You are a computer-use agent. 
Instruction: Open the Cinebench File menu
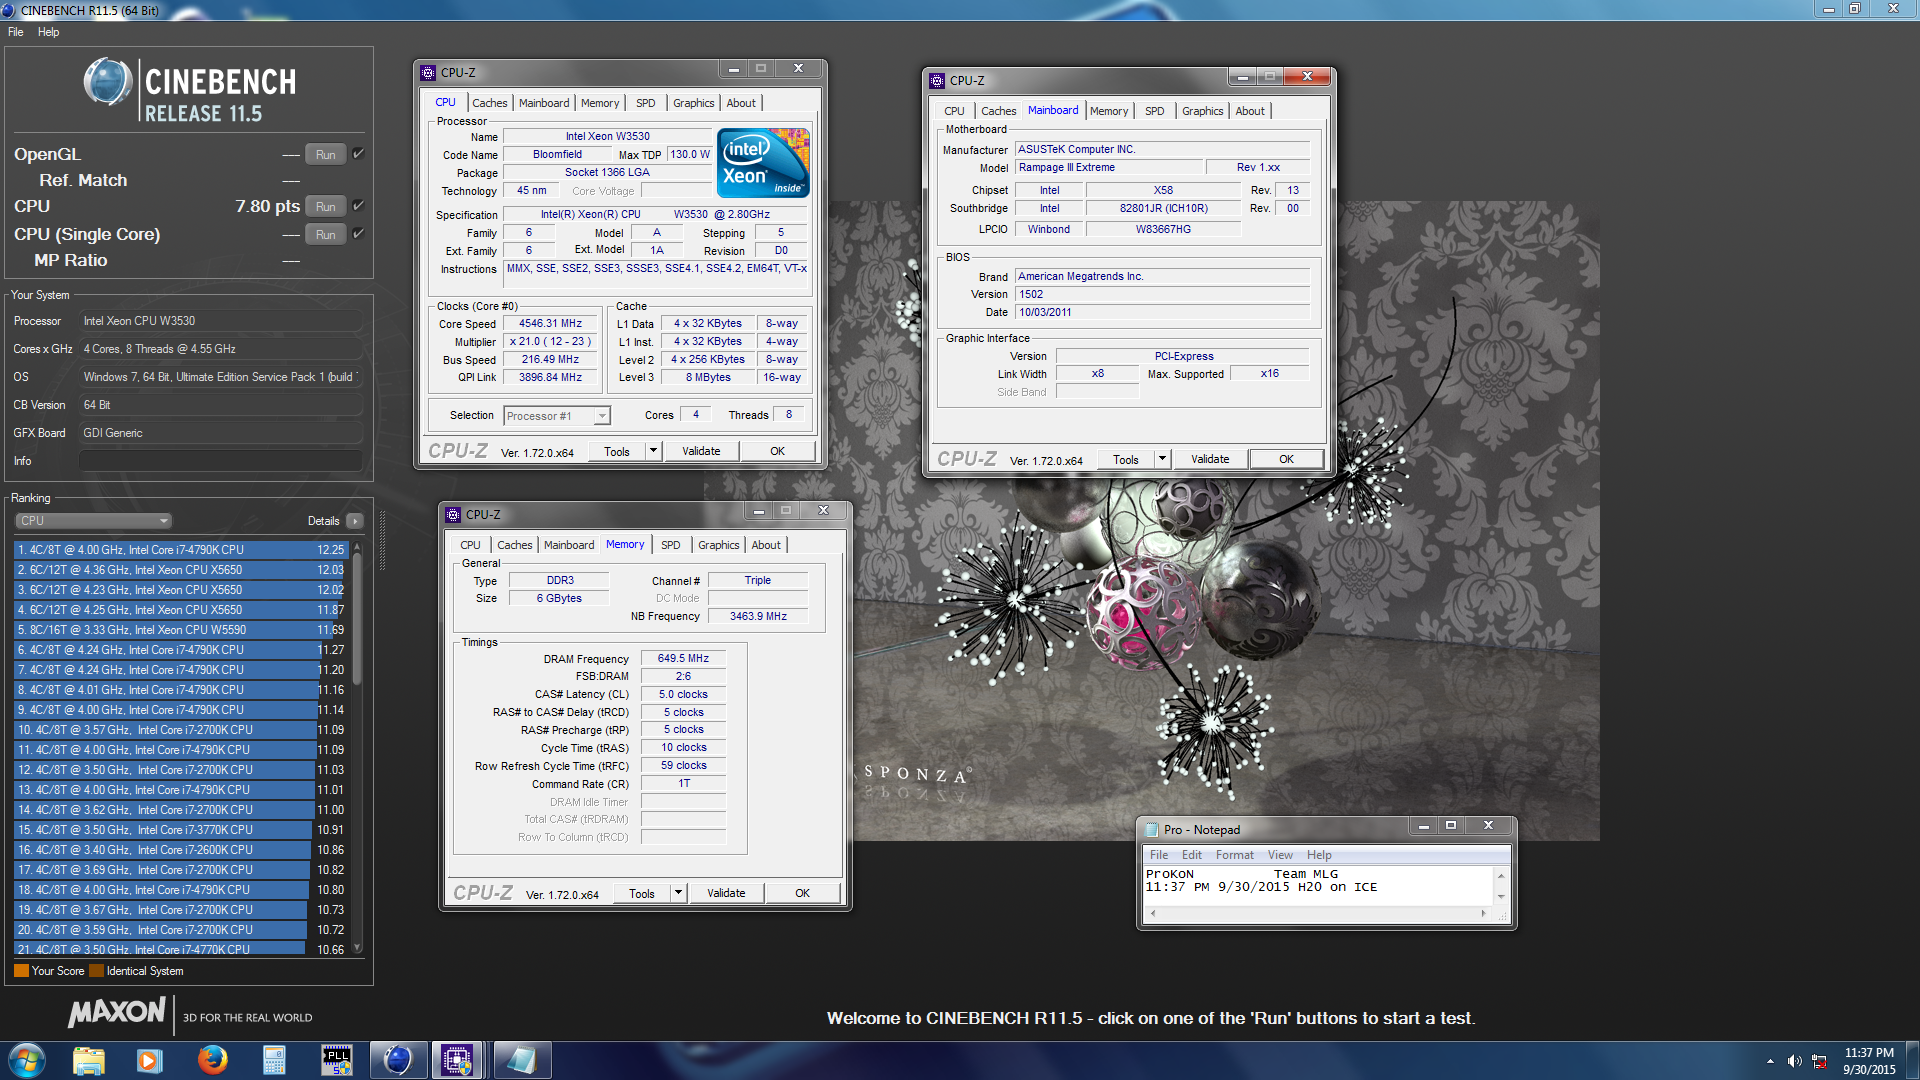pos(16,32)
